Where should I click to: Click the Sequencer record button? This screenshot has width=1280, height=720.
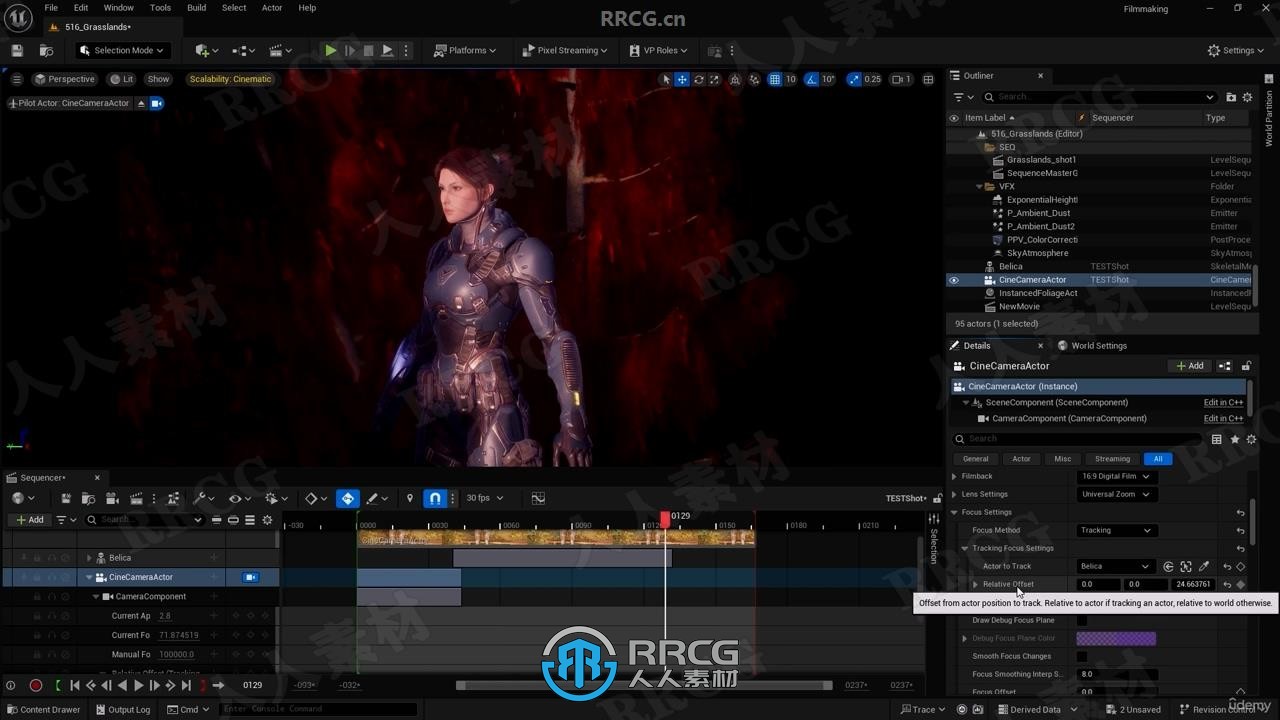click(x=36, y=685)
